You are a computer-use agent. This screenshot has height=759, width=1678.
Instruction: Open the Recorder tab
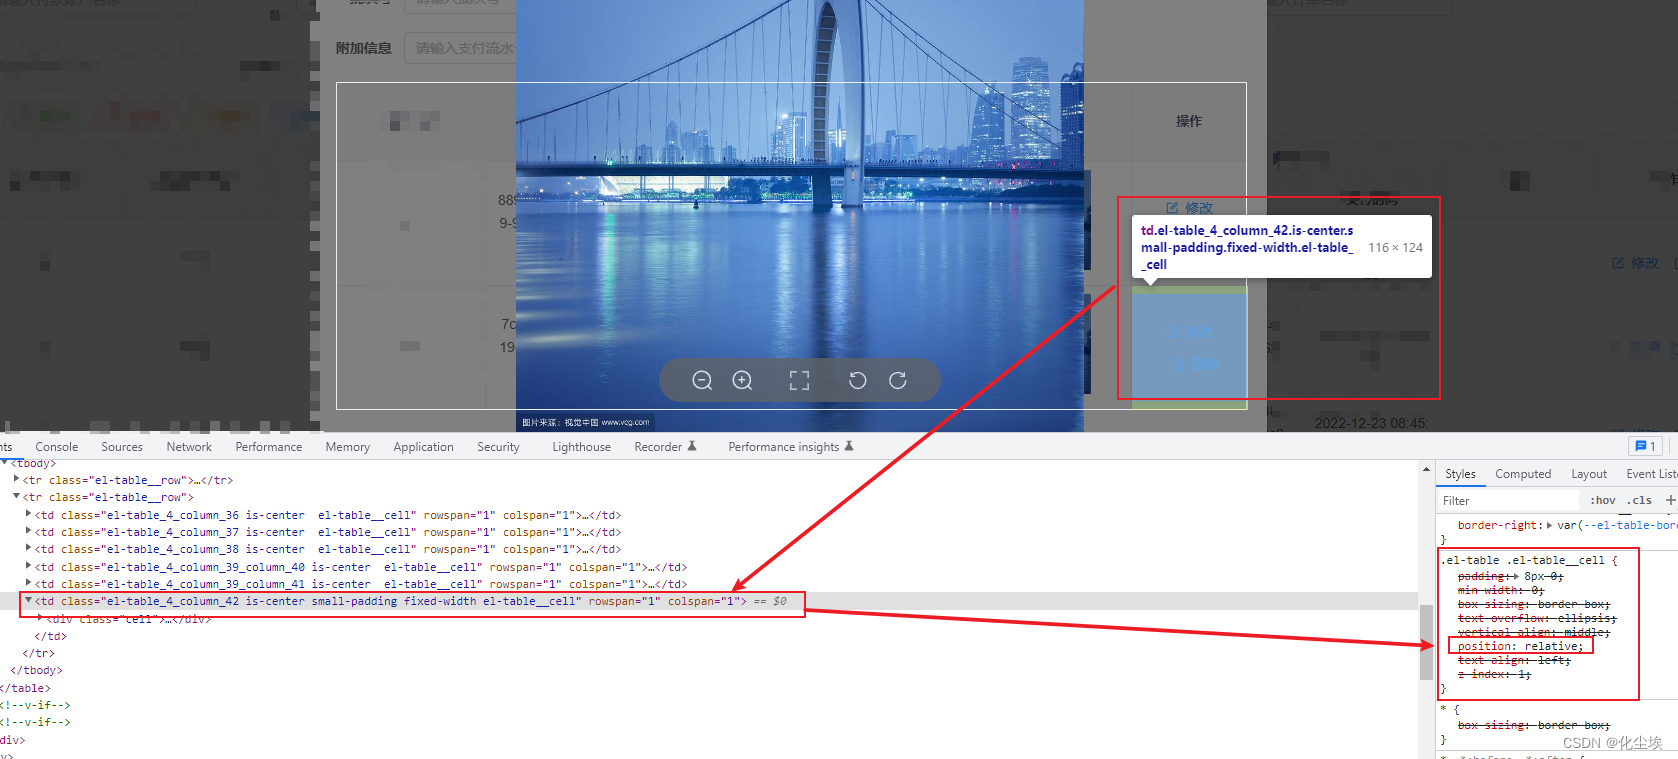665,447
